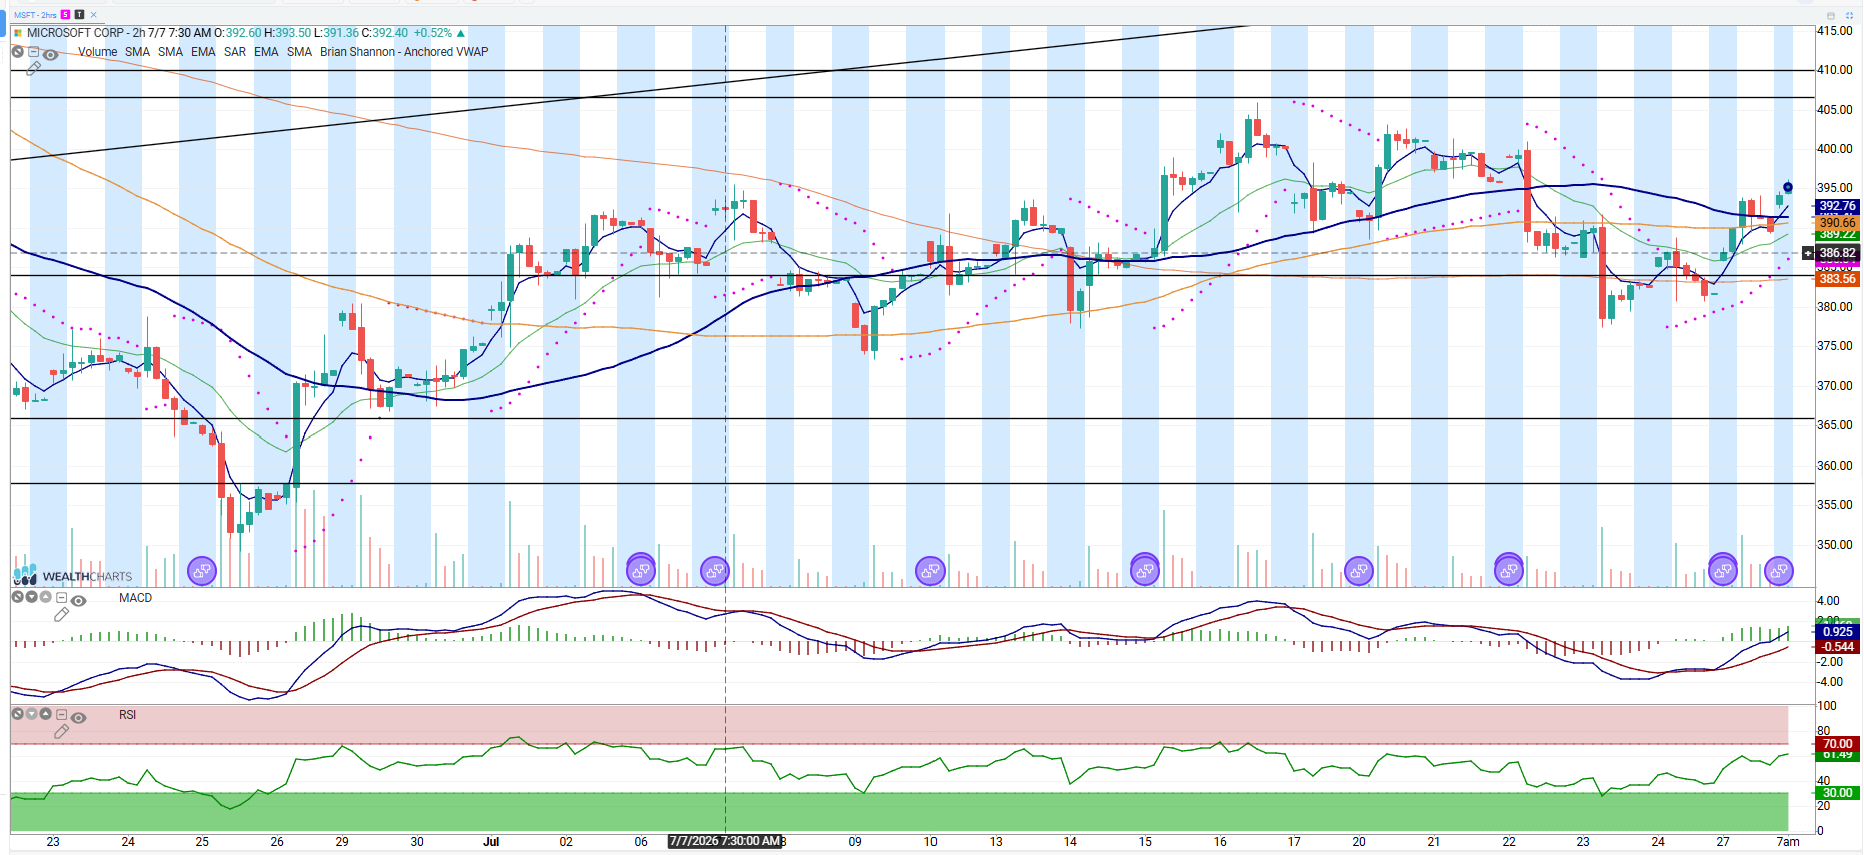Edit RSI settings with the pencil
This screenshot has width=1864, height=855.
(x=61, y=731)
